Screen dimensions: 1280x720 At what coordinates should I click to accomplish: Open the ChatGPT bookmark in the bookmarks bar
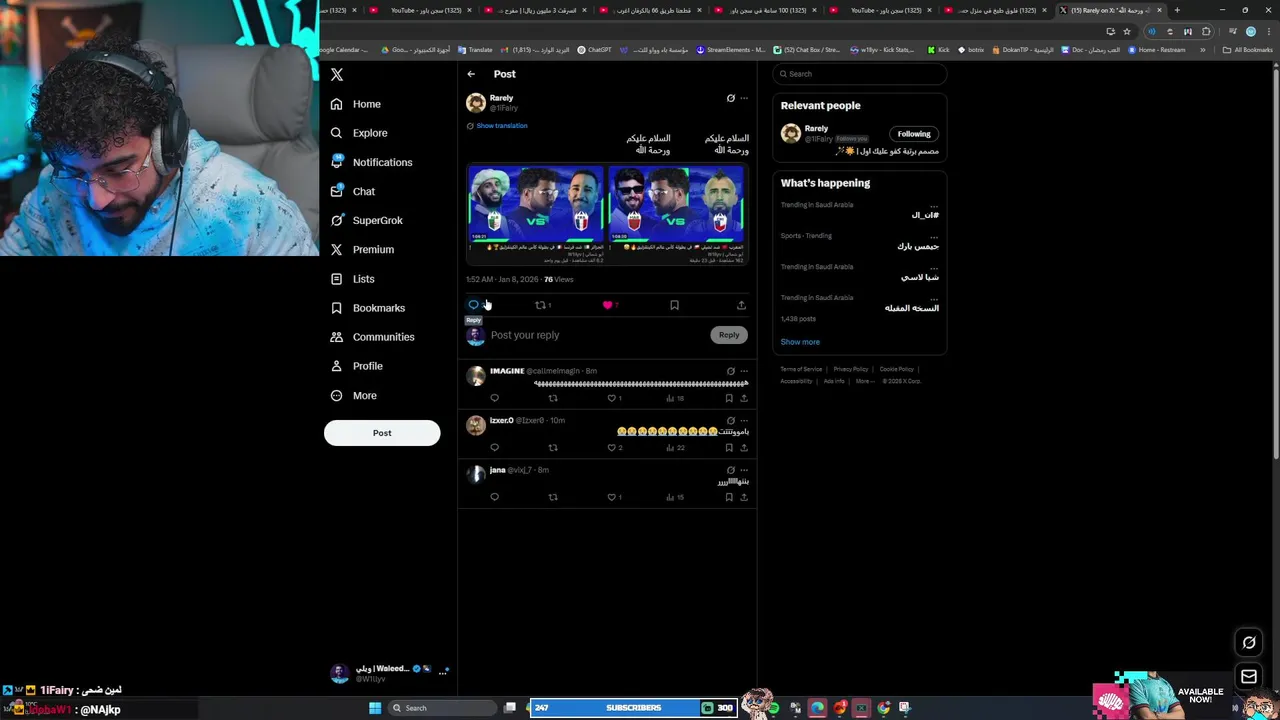[x=595, y=50]
